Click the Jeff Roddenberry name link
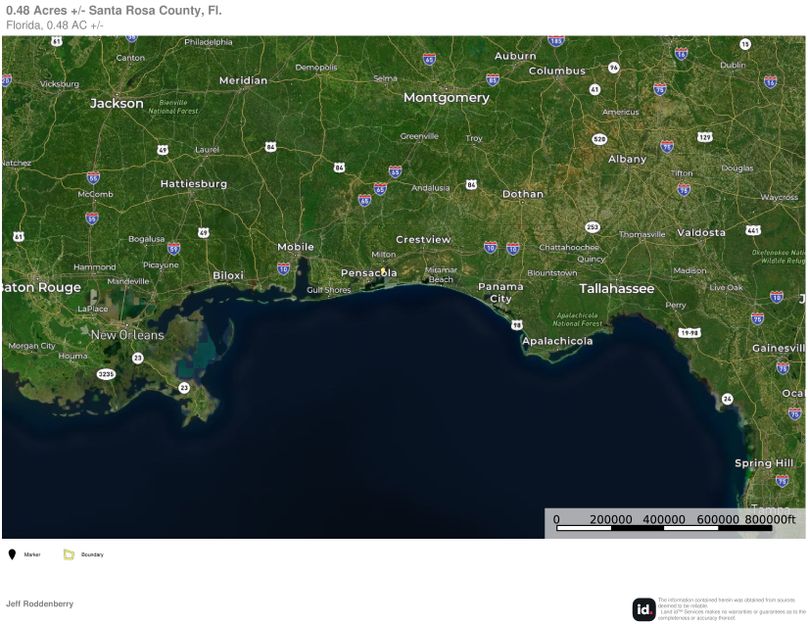Viewport: 808px width, 624px height. pyautogui.click(x=42, y=603)
